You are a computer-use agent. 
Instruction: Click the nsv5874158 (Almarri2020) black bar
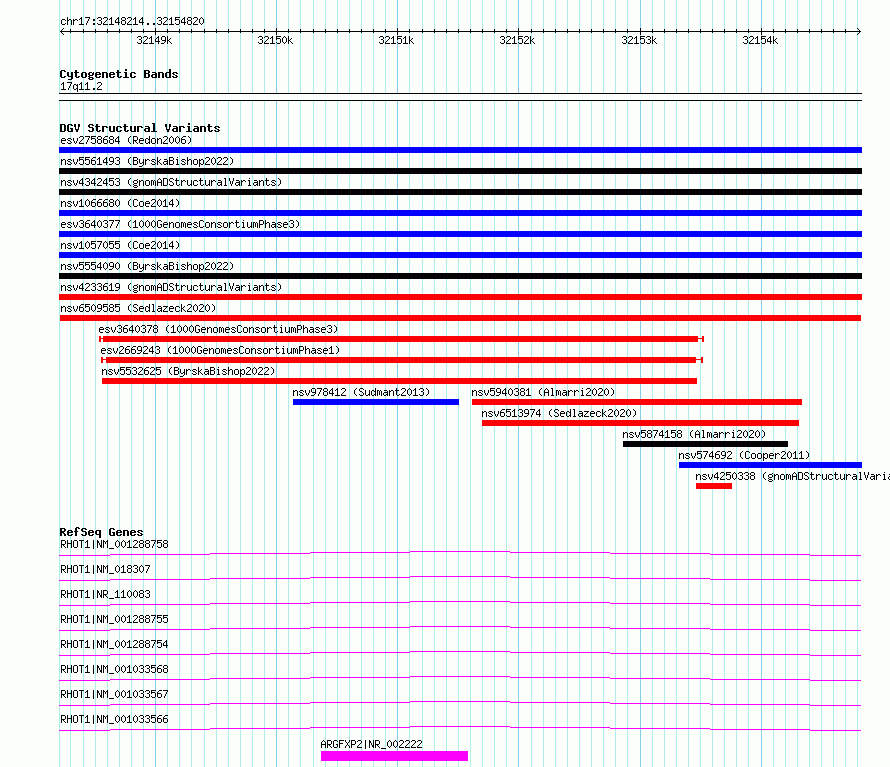click(705, 444)
